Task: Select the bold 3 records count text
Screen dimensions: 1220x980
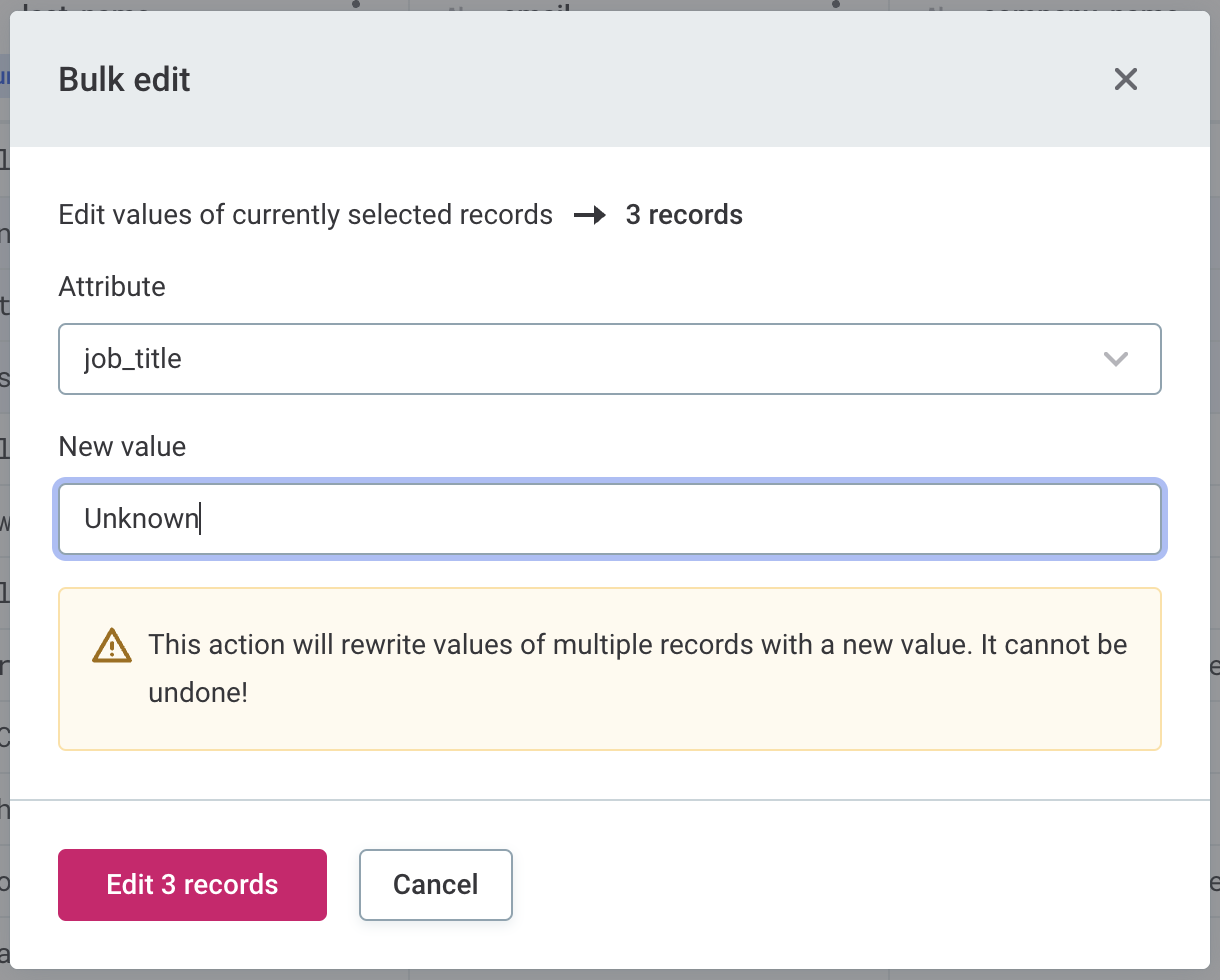Action: coord(684,215)
